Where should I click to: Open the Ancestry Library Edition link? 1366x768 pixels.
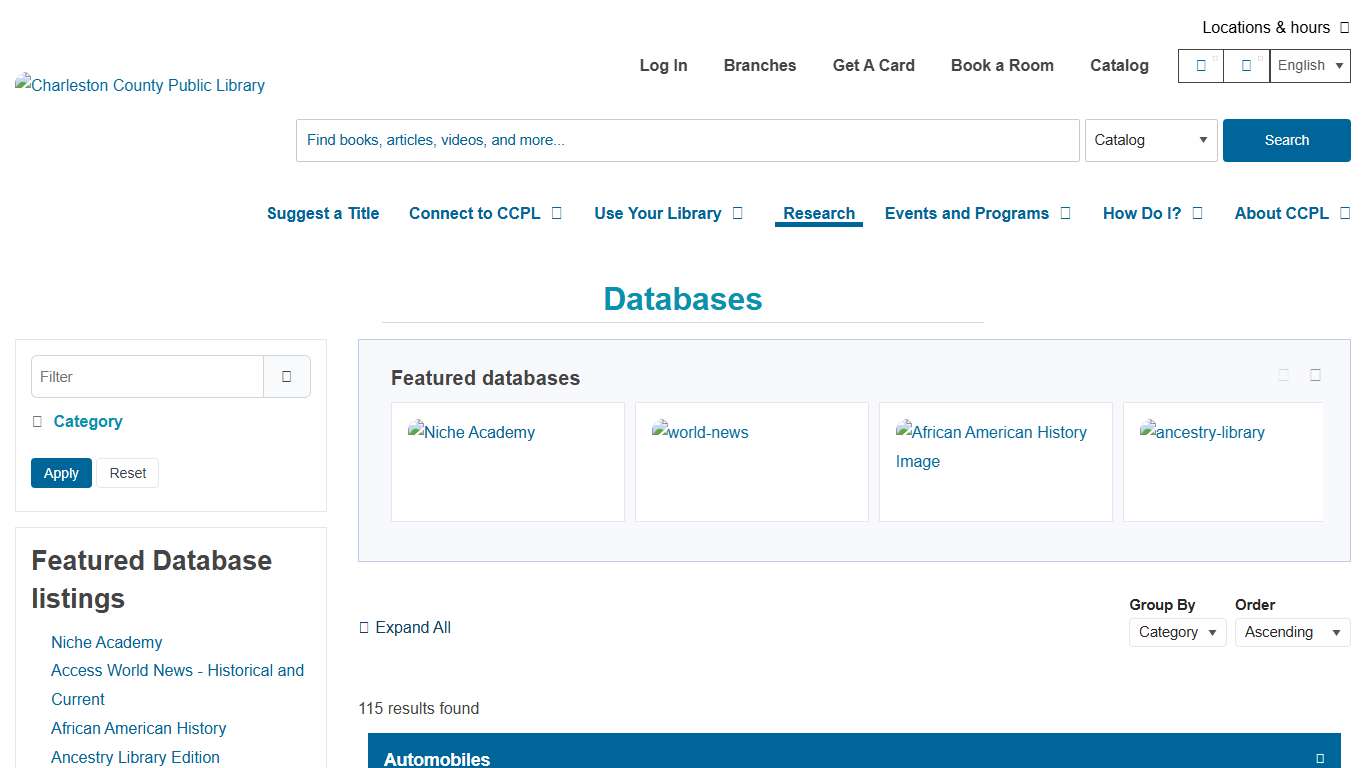click(x=134, y=757)
